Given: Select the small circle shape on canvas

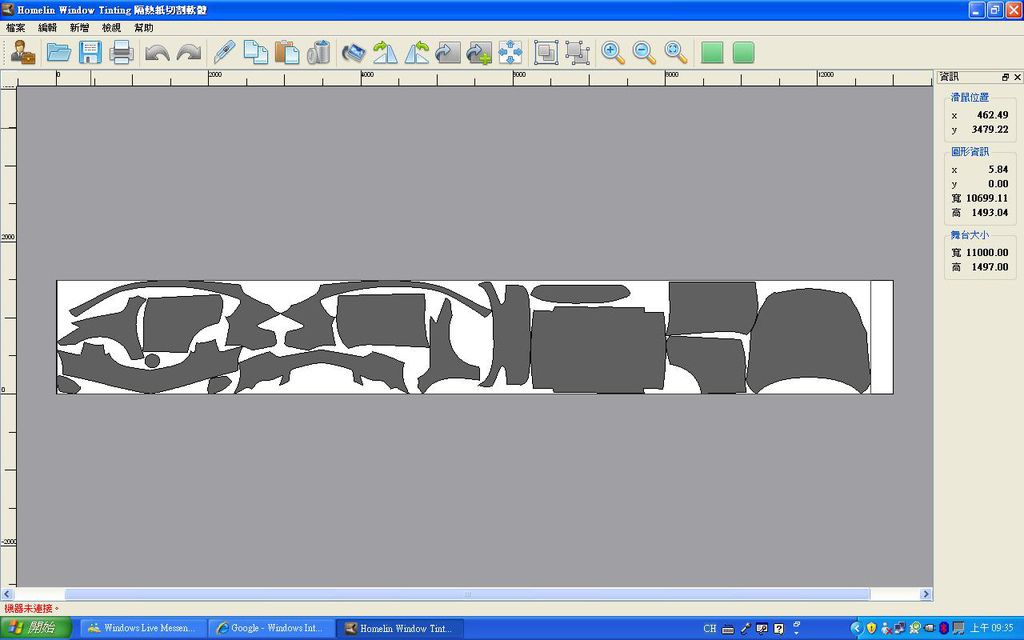Looking at the screenshot, I should (x=152, y=360).
